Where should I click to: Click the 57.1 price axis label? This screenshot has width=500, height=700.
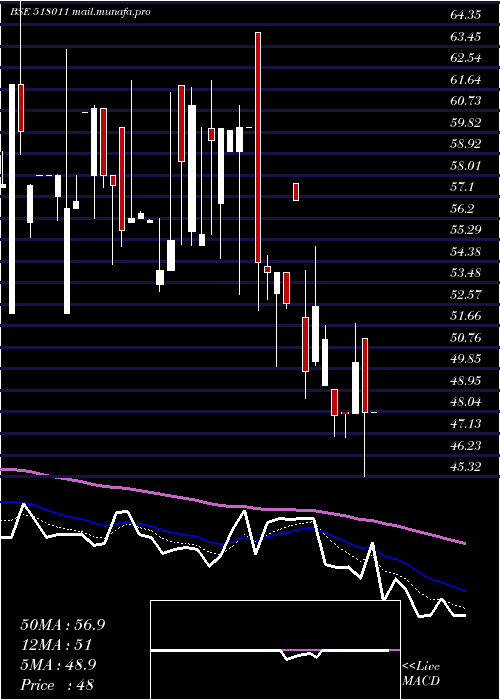click(462, 187)
